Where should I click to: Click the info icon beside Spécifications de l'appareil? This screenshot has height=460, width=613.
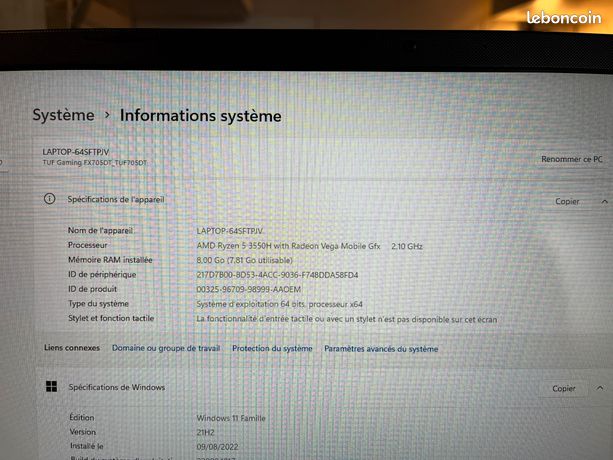pyautogui.click(x=49, y=199)
